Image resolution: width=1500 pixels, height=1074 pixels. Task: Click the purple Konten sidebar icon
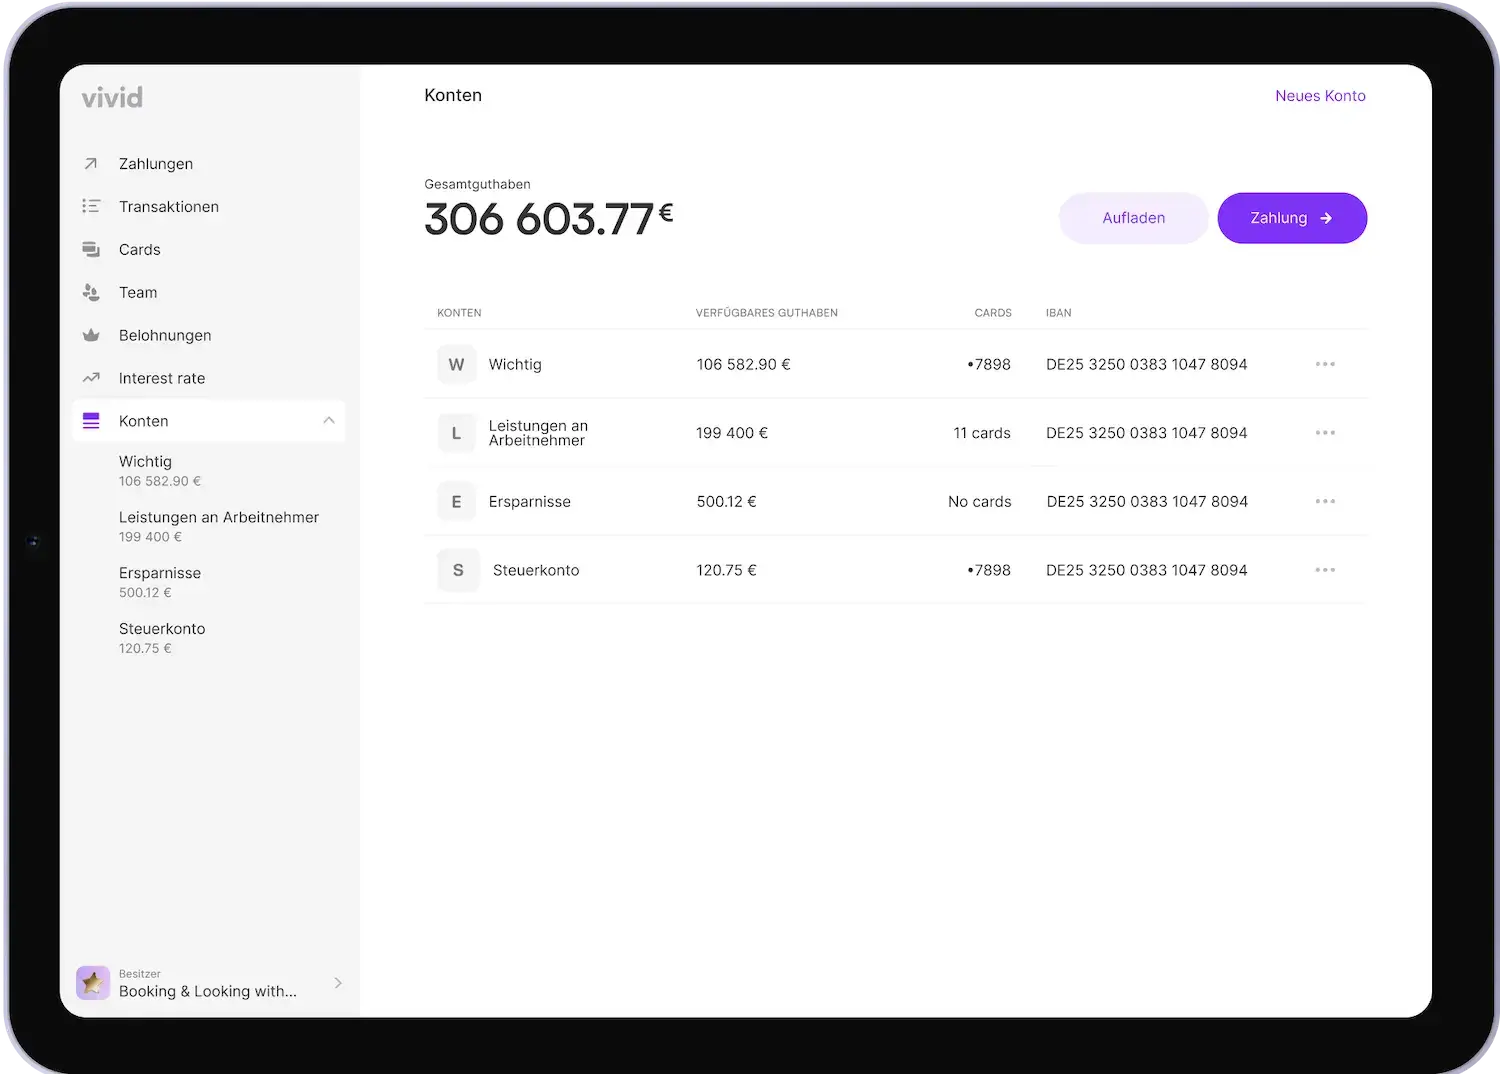(91, 421)
